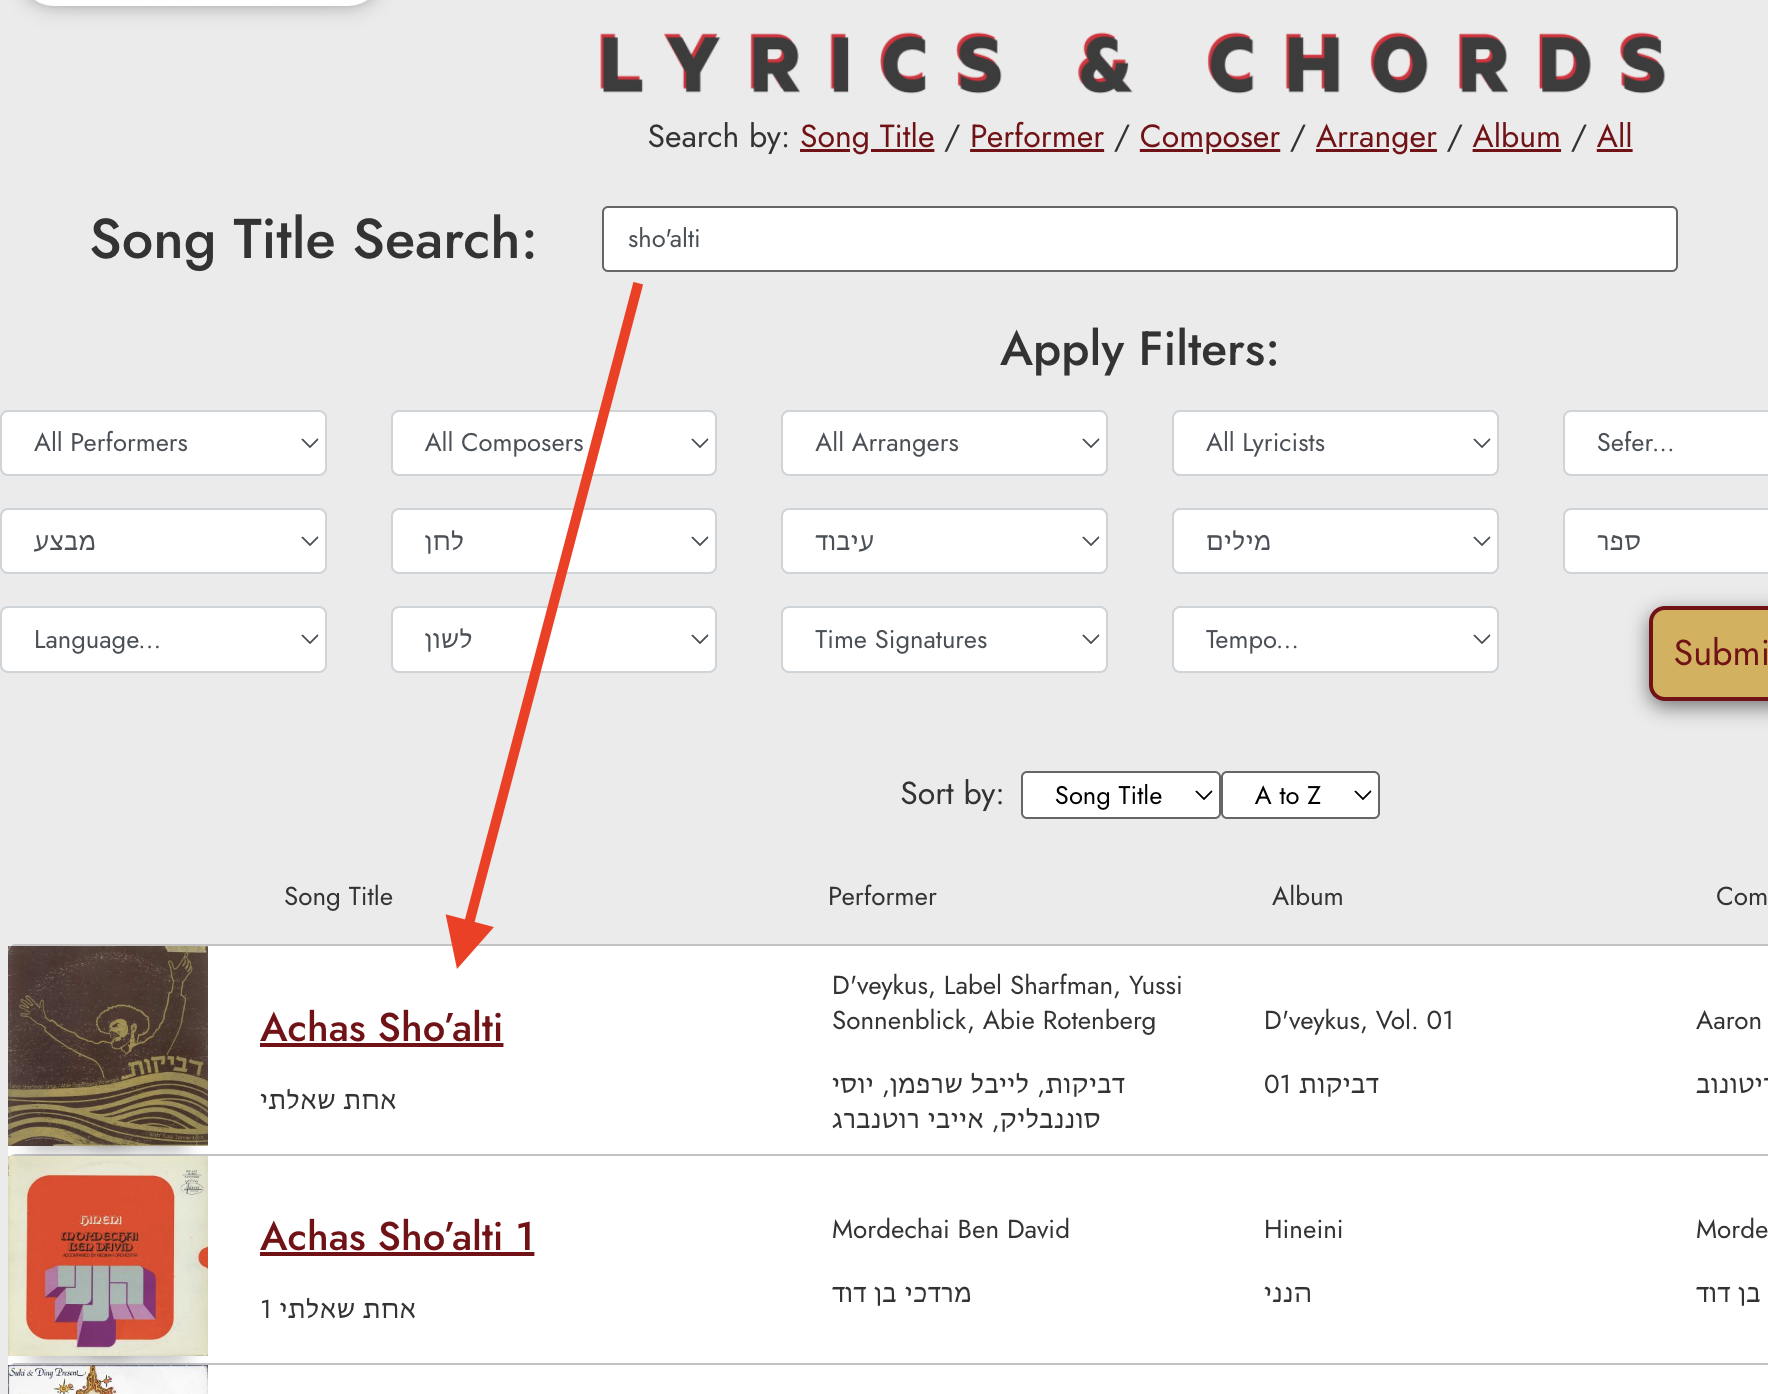Open the Hineini album cover thumbnail
The image size is (1768, 1394).
click(x=108, y=1255)
